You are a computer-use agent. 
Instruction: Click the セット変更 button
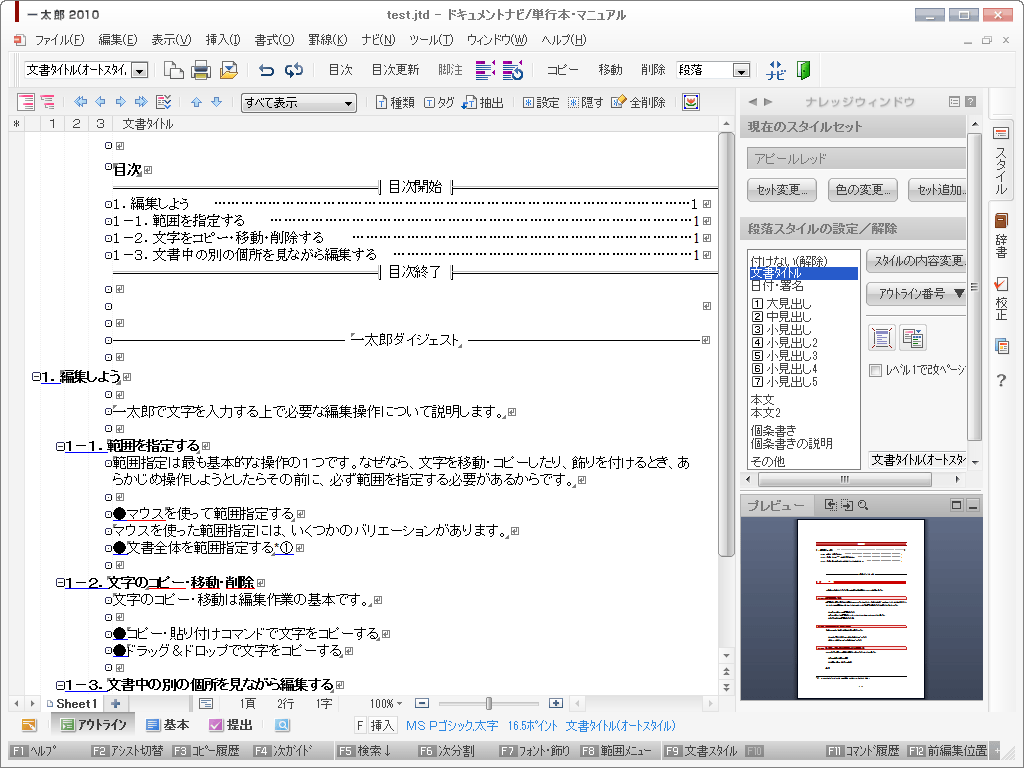click(782, 190)
